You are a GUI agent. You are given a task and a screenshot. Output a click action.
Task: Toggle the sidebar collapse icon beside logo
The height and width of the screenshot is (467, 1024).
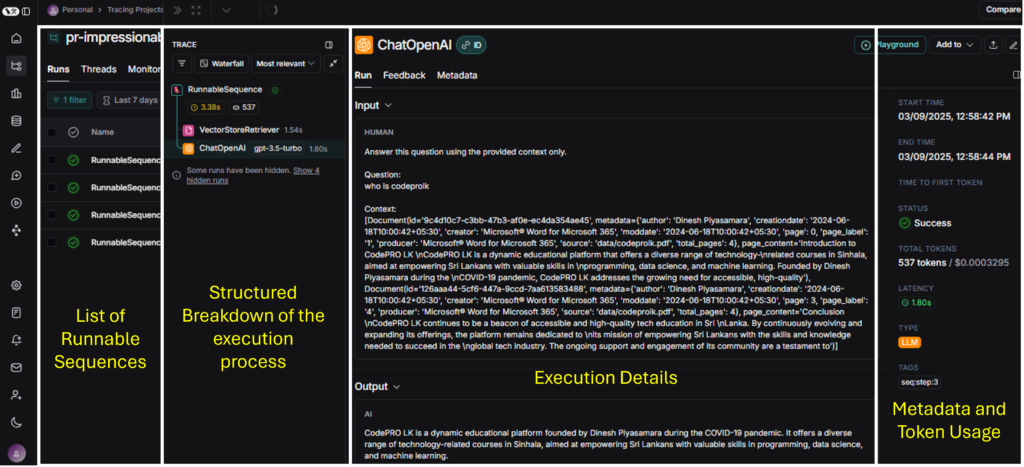[x=25, y=11]
